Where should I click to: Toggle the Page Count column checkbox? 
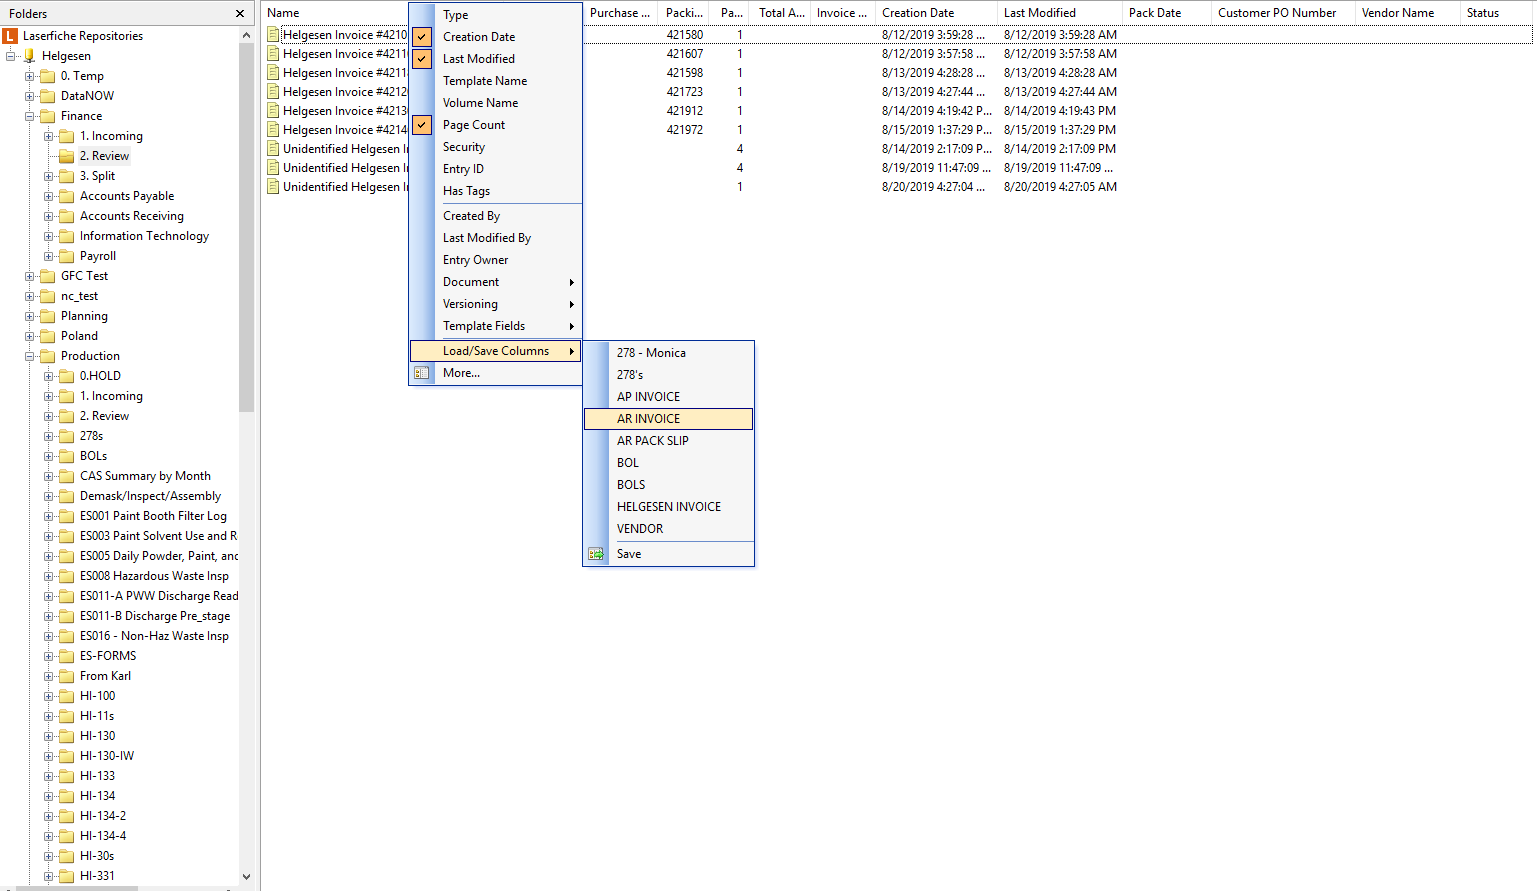pyautogui.click(x=422, y=125)
